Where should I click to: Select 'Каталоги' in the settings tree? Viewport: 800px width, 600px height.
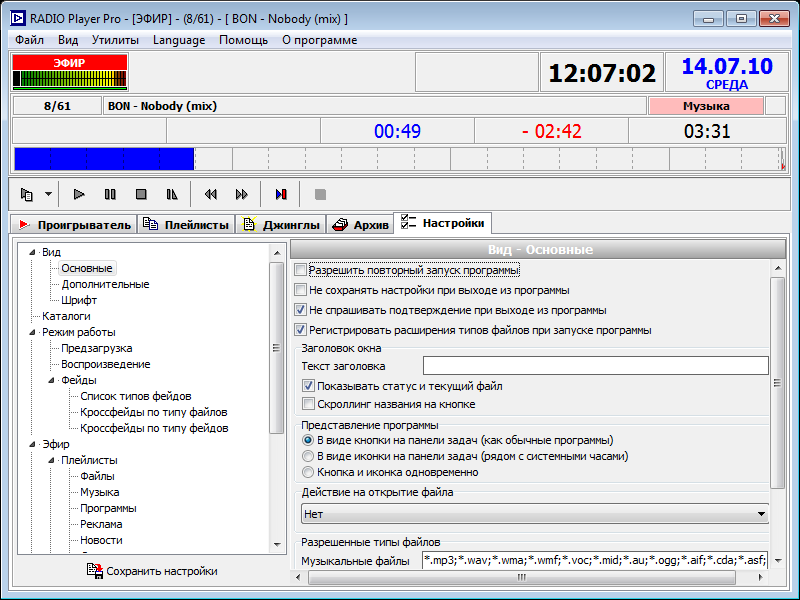coord(66,316)
